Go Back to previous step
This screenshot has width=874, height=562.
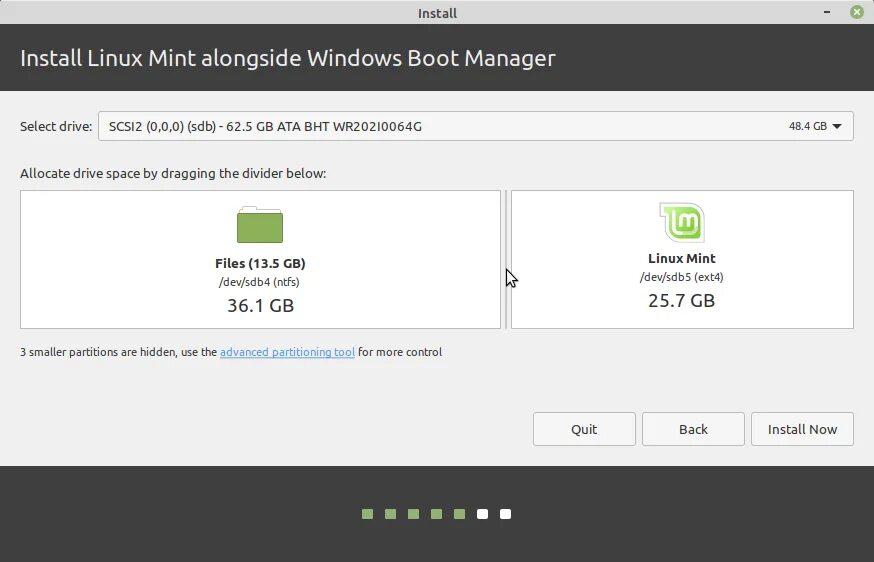click(693, 429)
